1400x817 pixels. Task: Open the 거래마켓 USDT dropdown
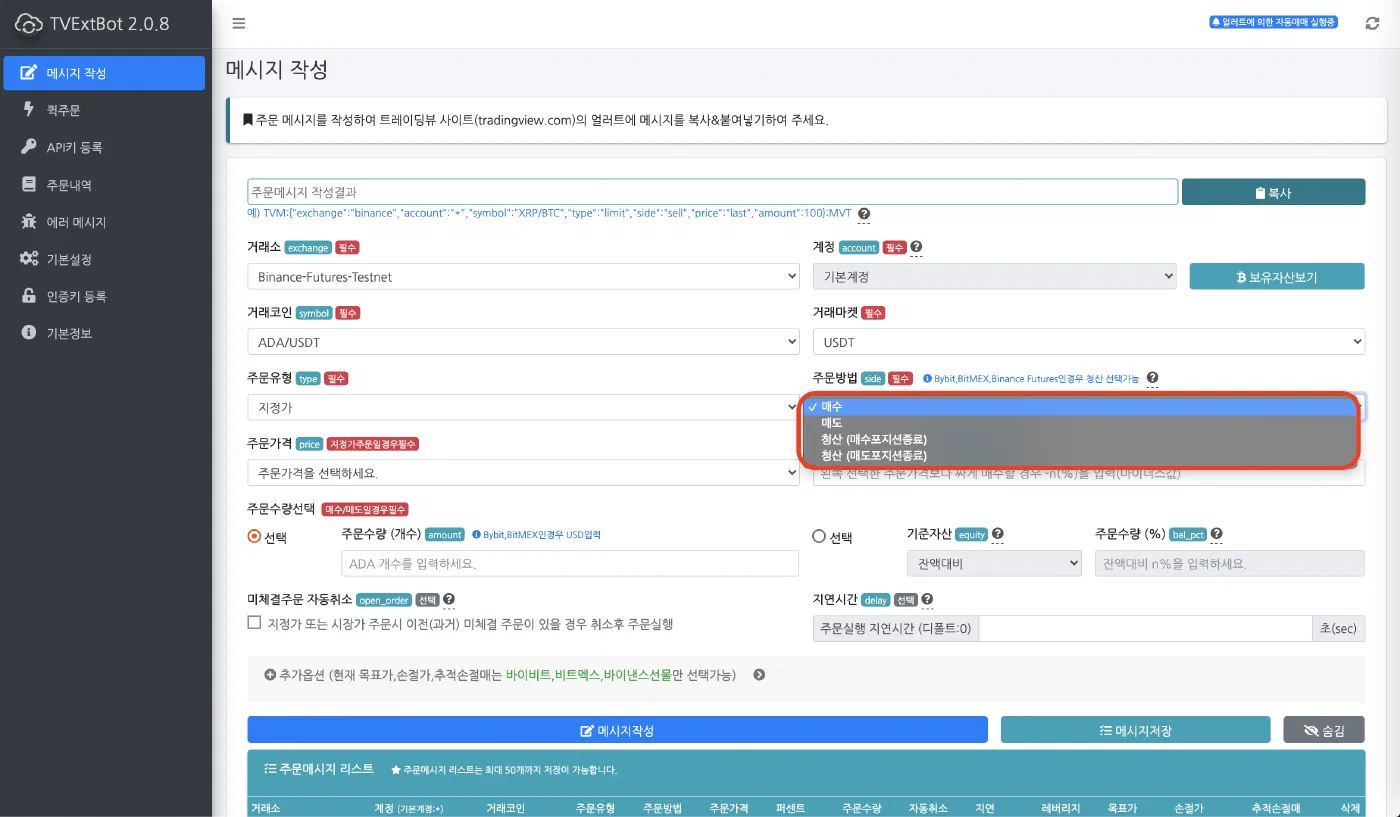click(1089, 342)
